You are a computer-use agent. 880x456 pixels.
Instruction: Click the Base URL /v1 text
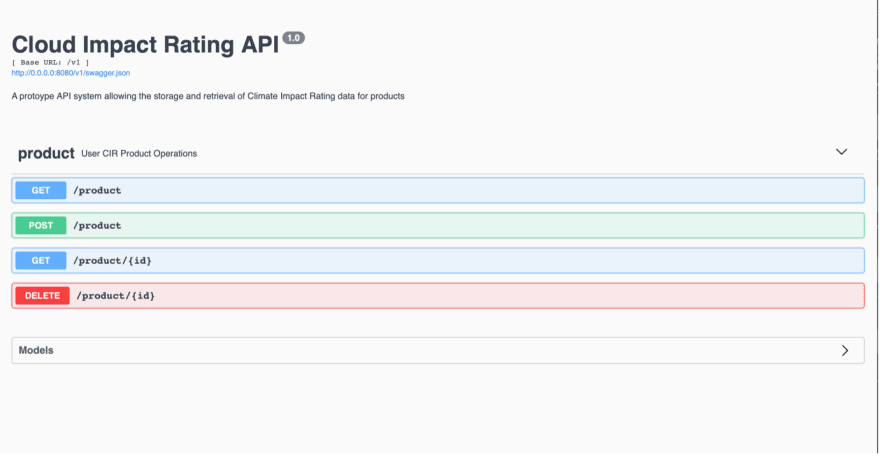point(51,63)
